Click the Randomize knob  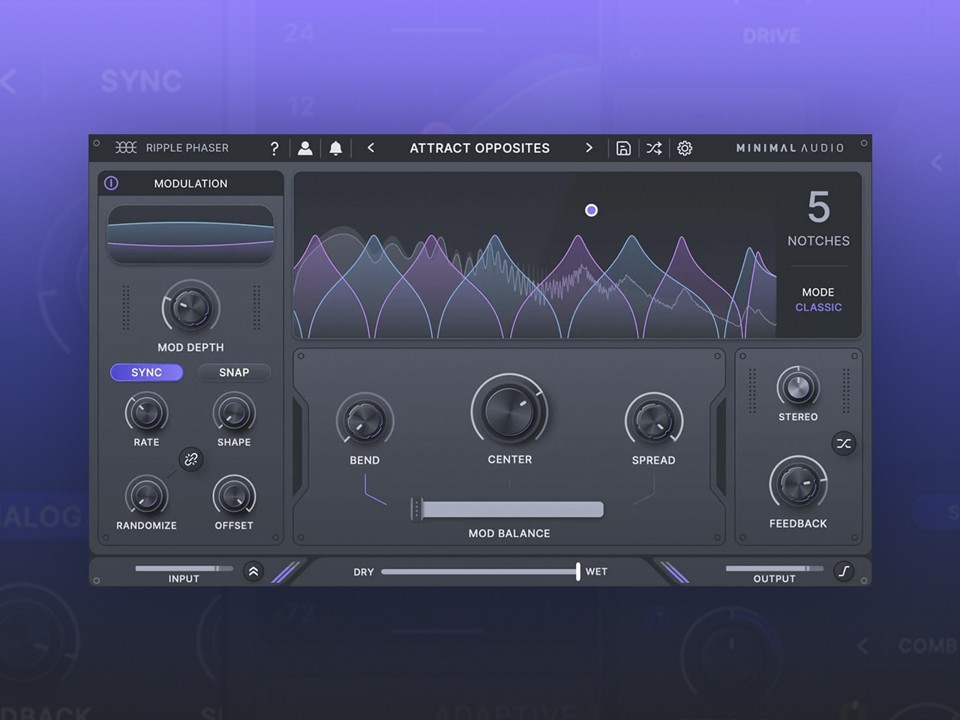click(x=146, y=497)
